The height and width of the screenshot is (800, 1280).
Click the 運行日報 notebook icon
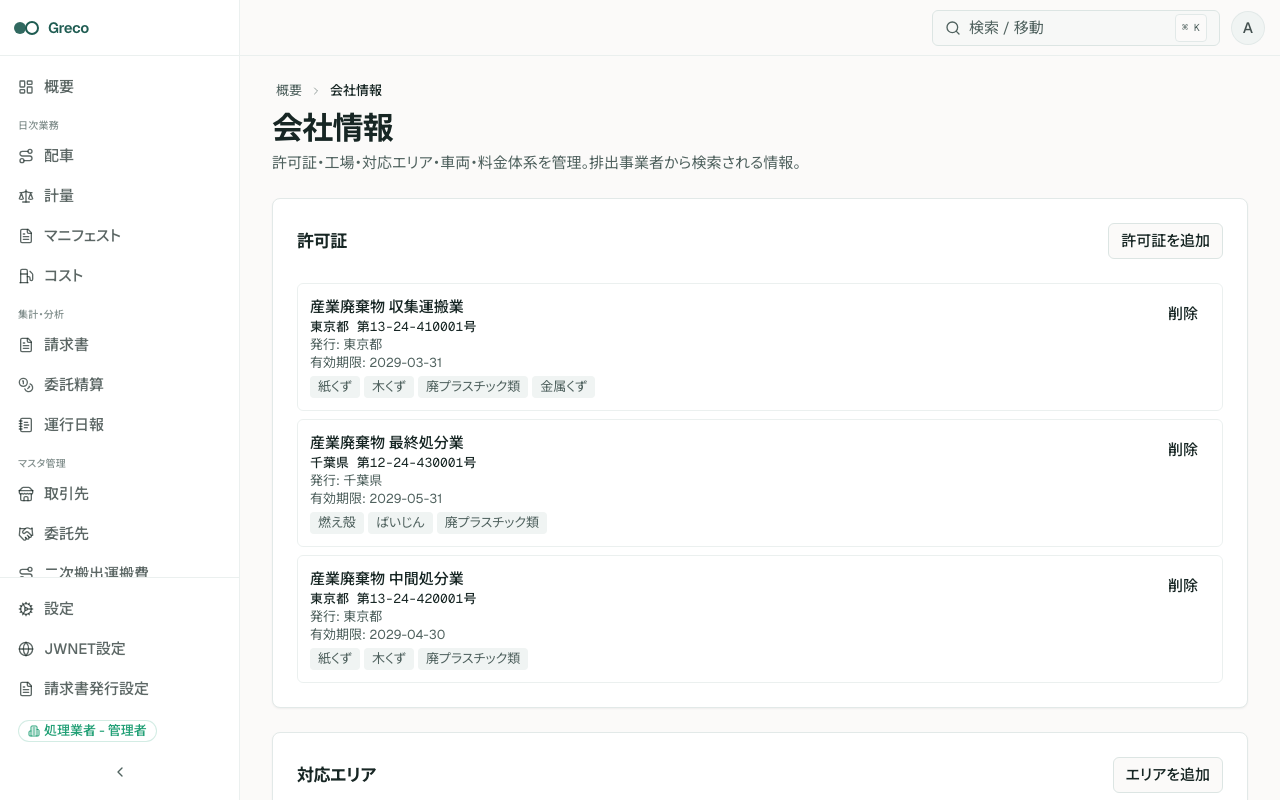[26, 425]
